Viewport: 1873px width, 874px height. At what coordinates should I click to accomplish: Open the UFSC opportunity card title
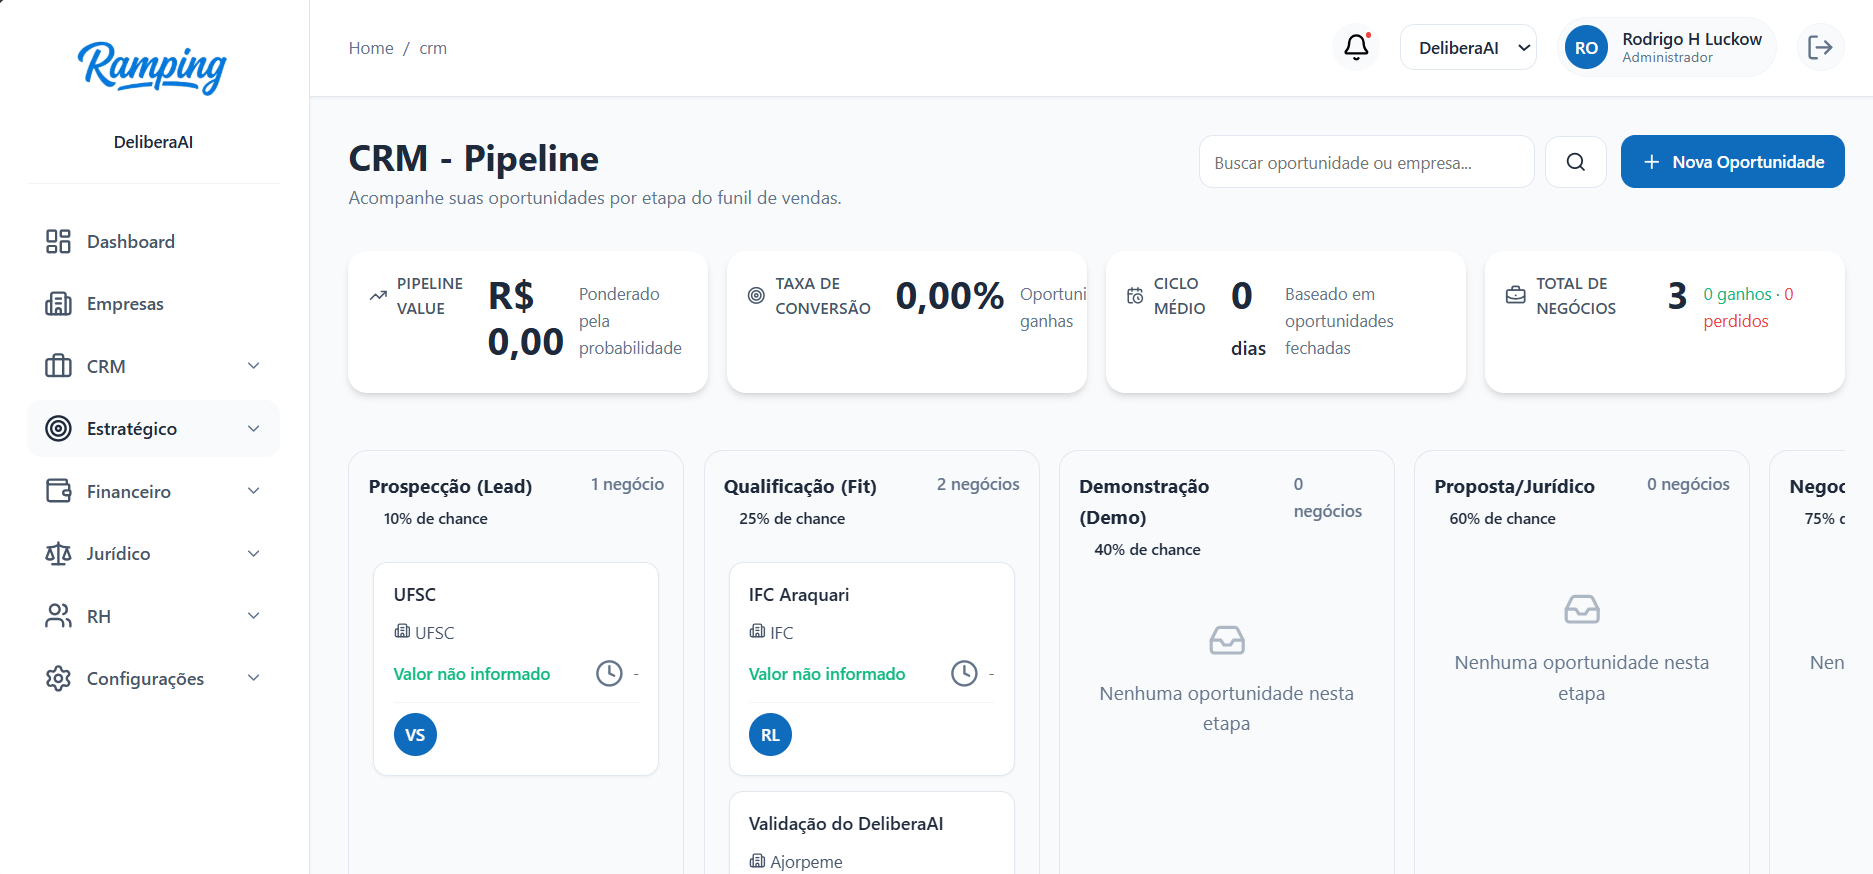[415, 594]
